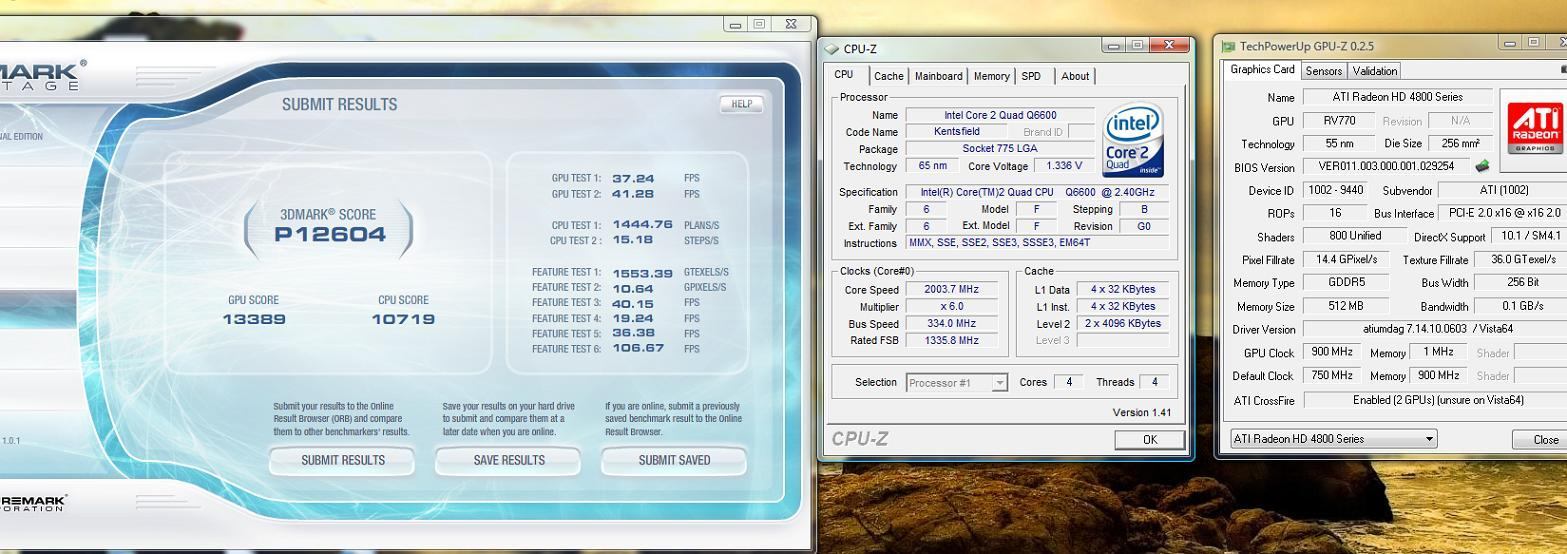Close the 3DMark Vantage window
The height and width of the screenshot is (554, 1567).
click(791, 24)
